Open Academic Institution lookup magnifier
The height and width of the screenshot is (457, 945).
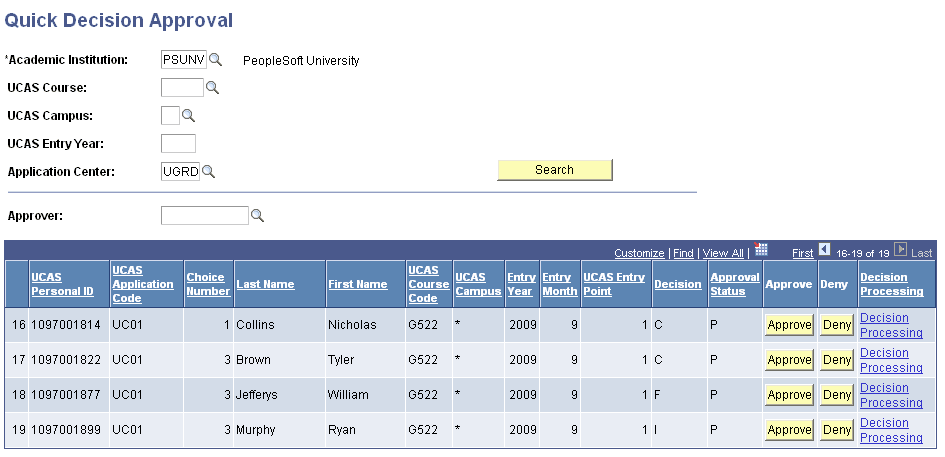[216, 60]
